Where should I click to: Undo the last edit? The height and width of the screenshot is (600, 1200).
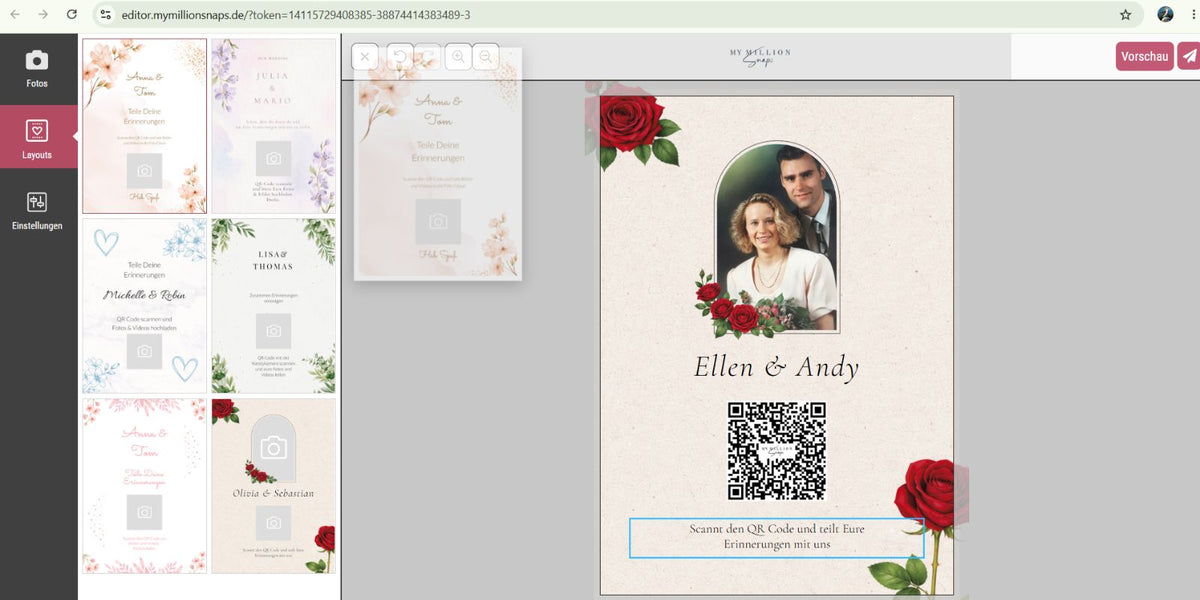(400, 57)
